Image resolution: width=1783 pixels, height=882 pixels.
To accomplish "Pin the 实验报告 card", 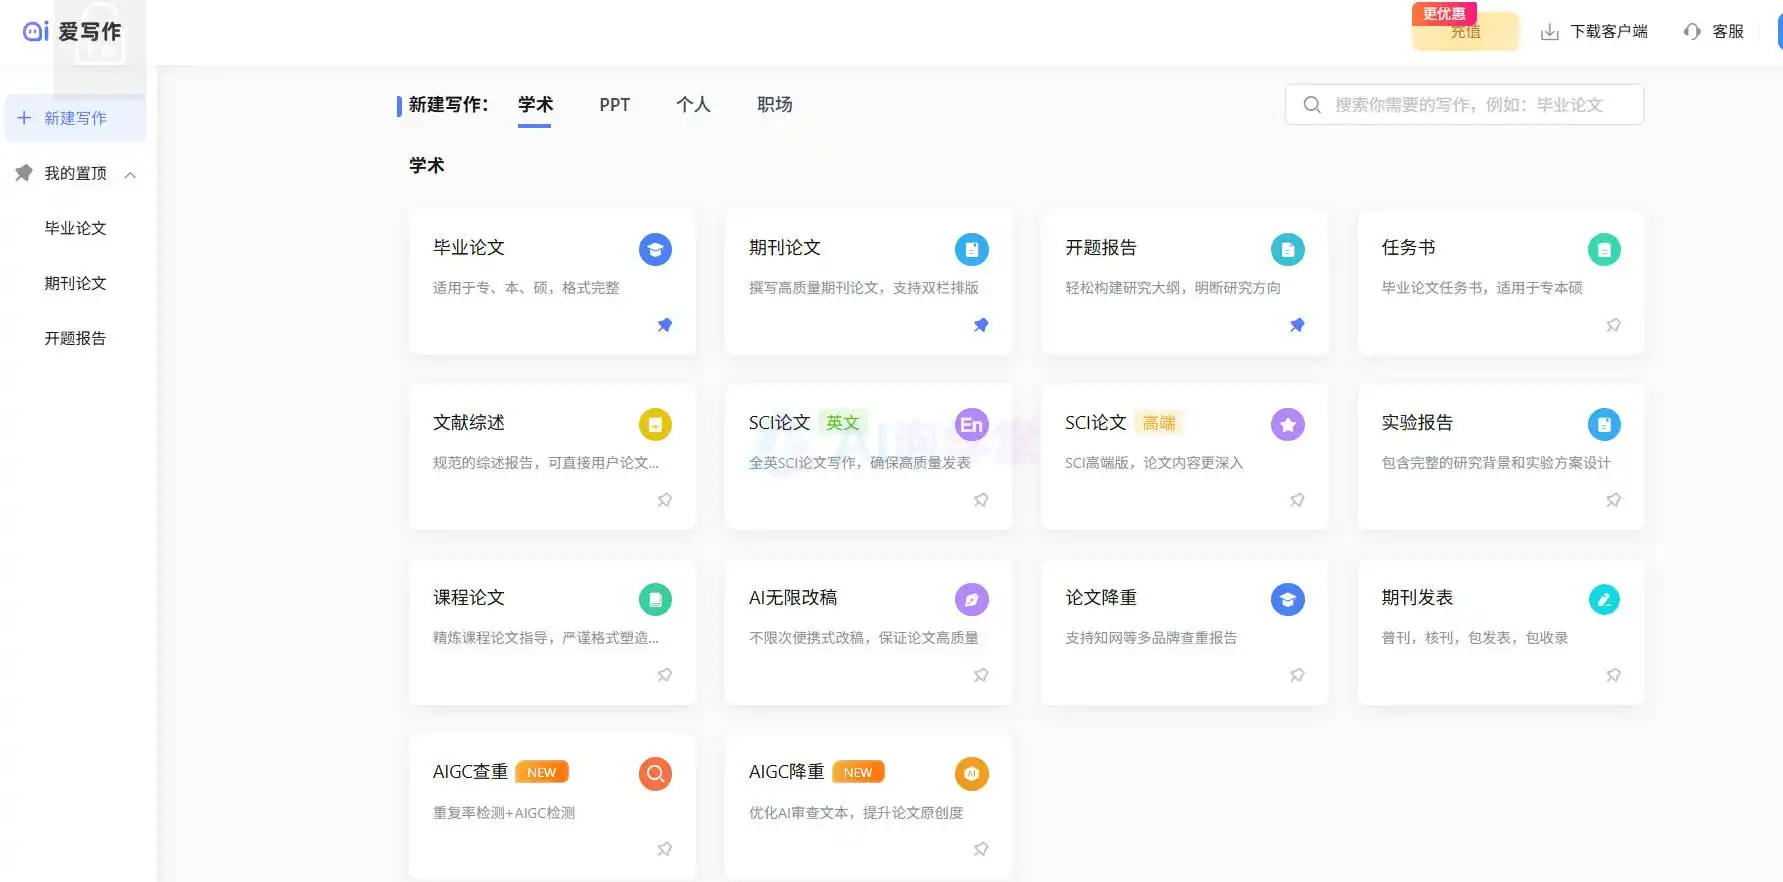I will 1613,500.
